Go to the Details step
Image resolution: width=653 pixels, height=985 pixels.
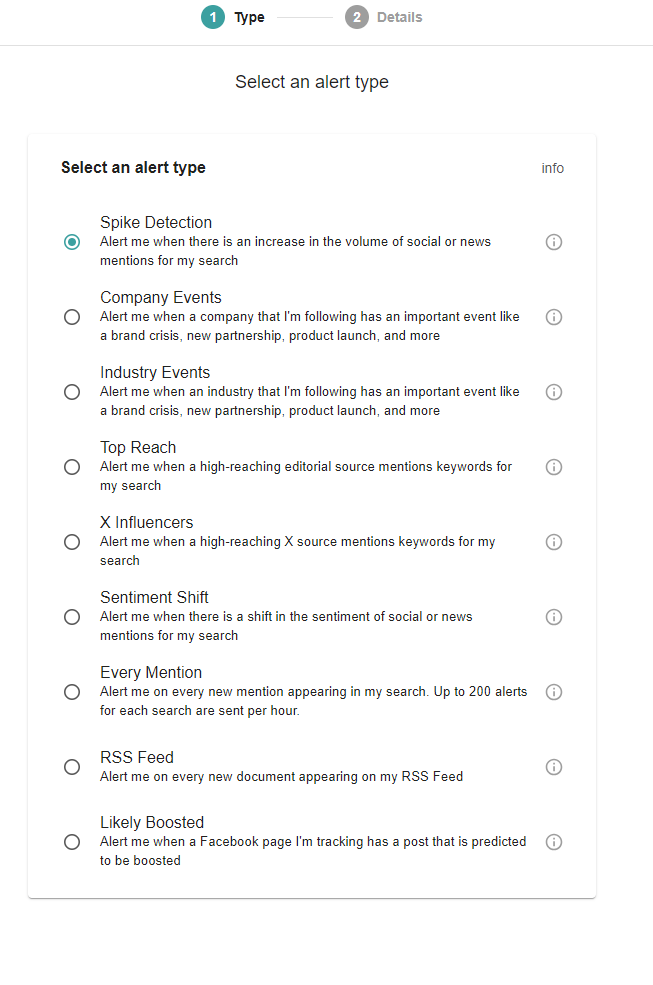[x=383, y=17]
